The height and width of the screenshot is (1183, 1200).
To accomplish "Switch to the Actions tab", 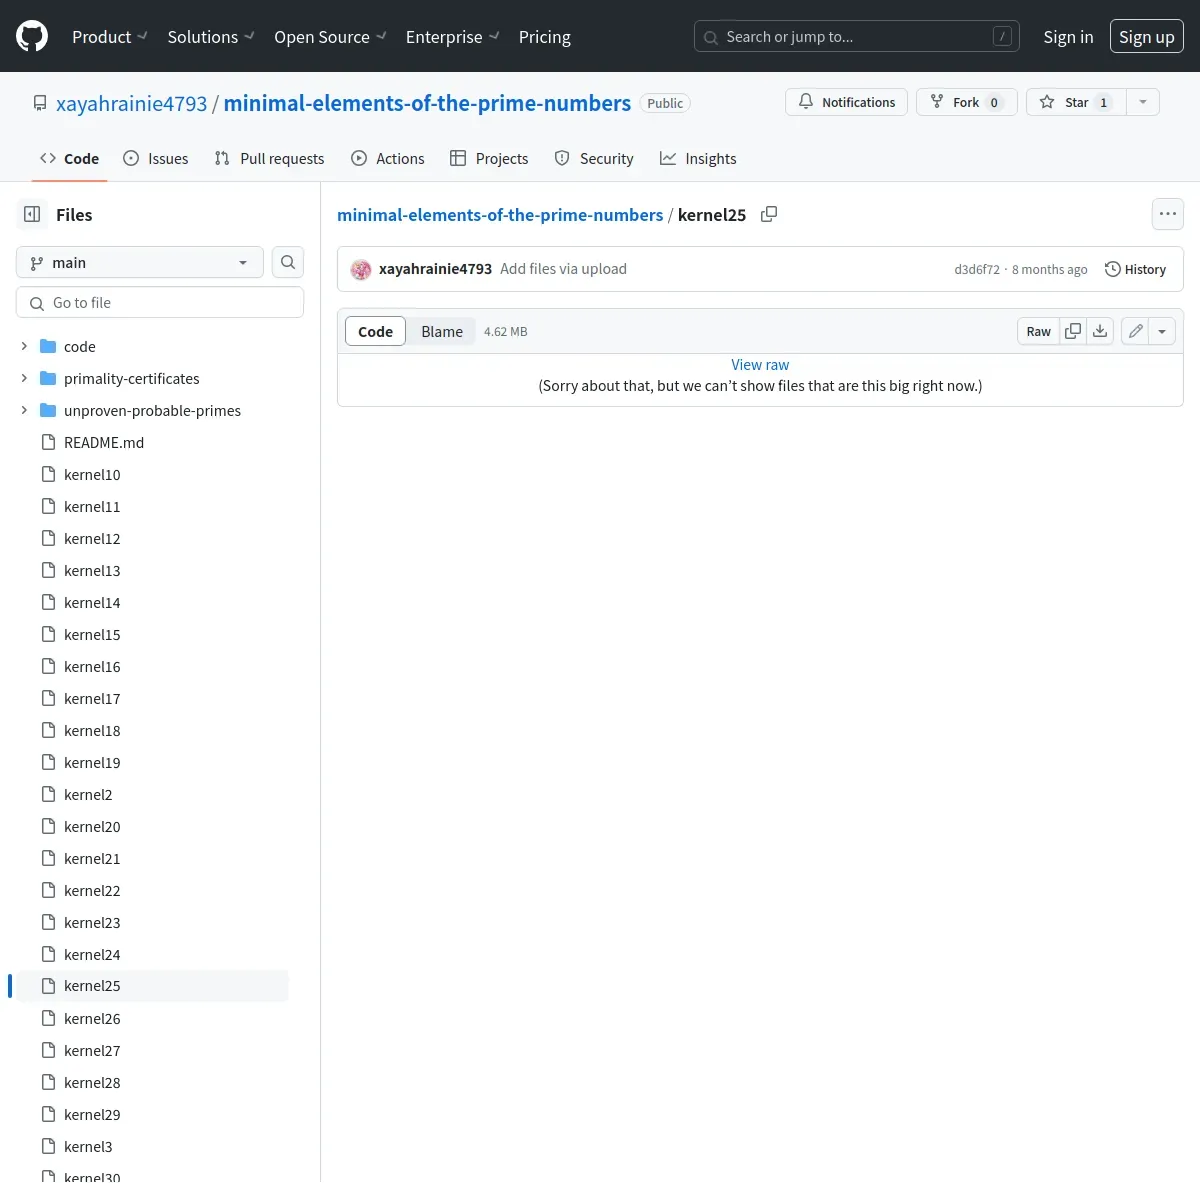I will [x=388, y=158].
